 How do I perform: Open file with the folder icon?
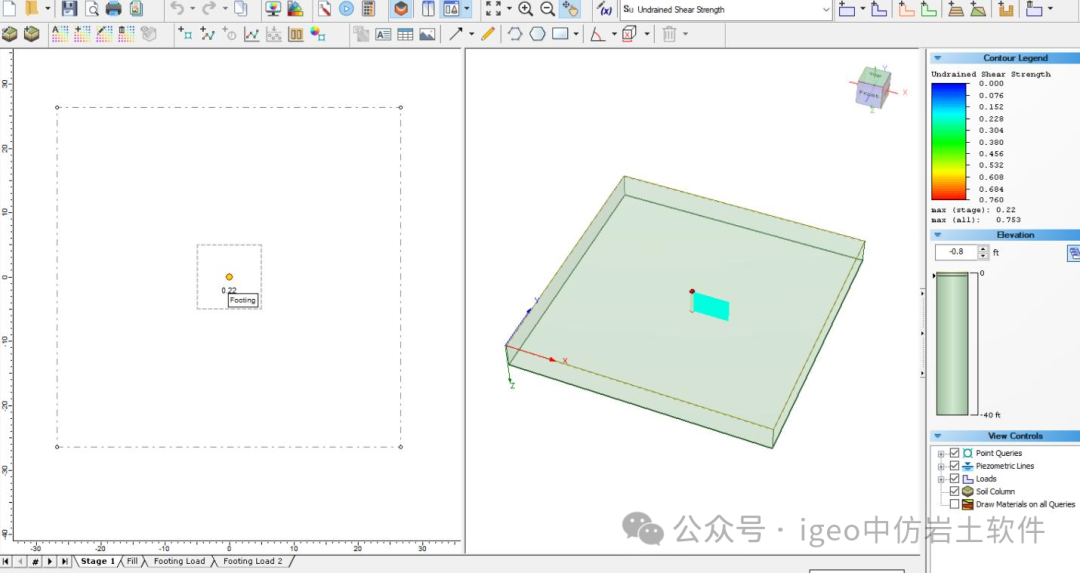click(31, 8)
